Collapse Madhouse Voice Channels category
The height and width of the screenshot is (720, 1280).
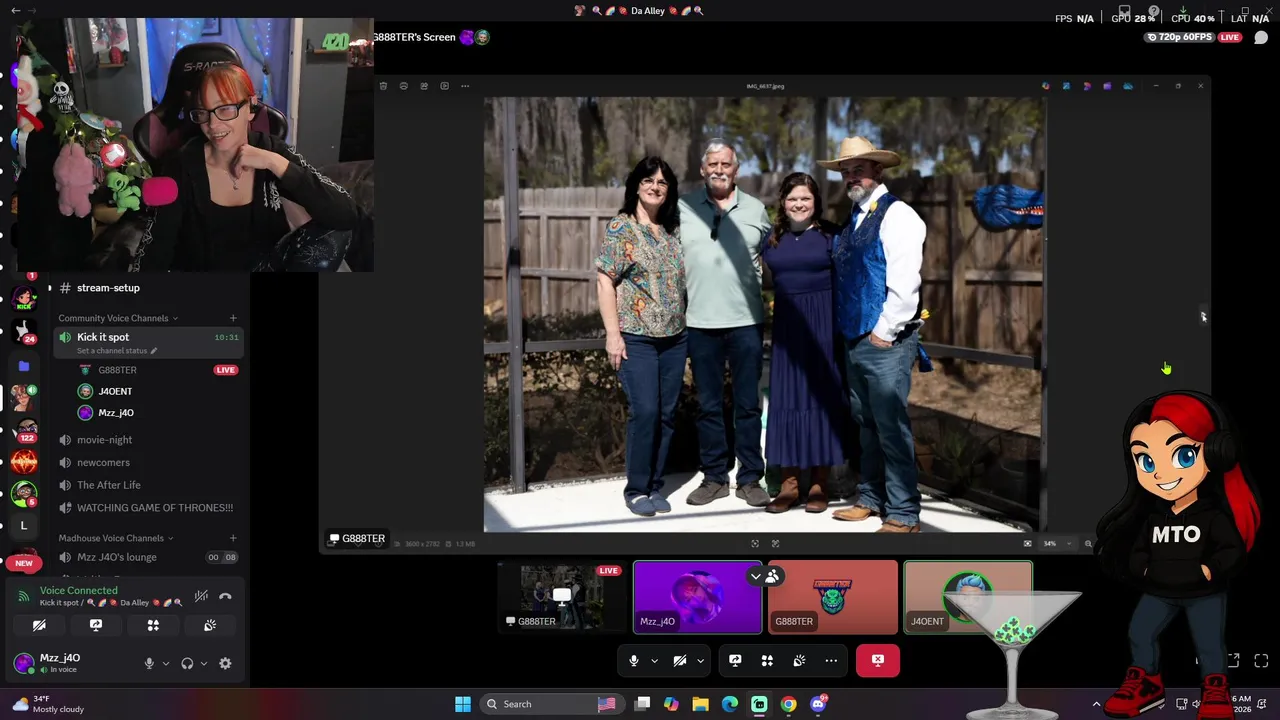click(116, 538)
